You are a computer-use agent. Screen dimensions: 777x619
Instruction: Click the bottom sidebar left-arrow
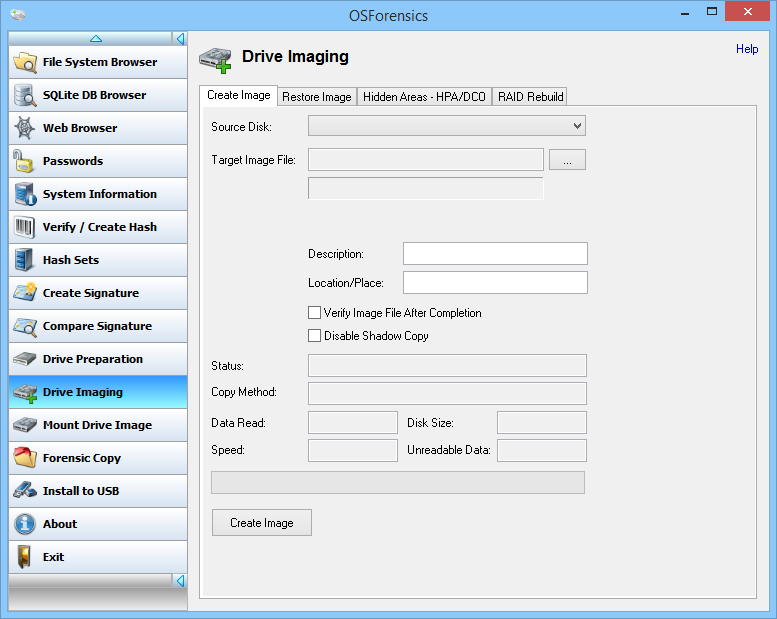180,580
